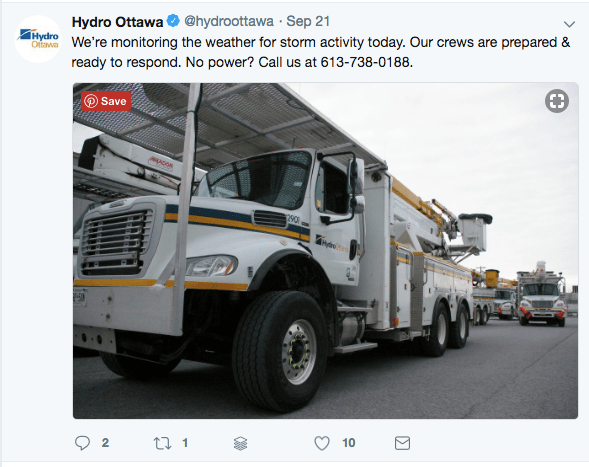Screen dimensions: 589x467
Task: Send tweet via direct message envelope
Action: 402,443
